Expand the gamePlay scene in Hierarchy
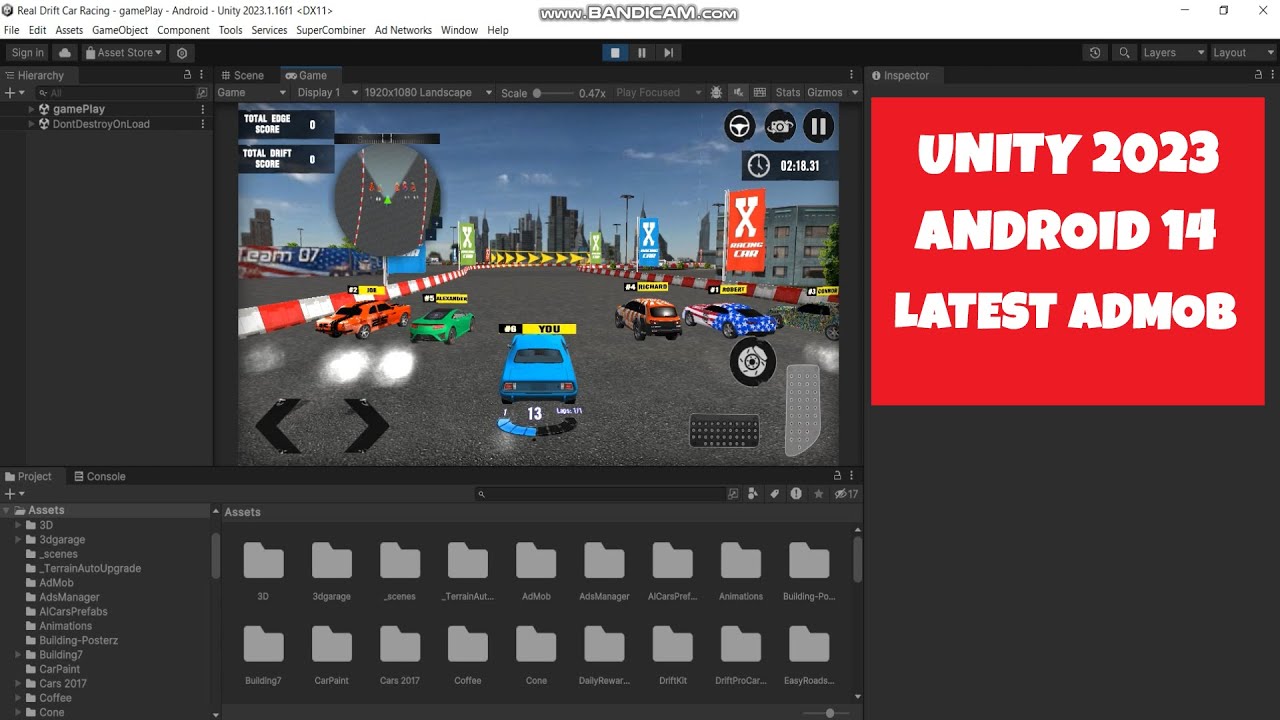 pos(31,109)
